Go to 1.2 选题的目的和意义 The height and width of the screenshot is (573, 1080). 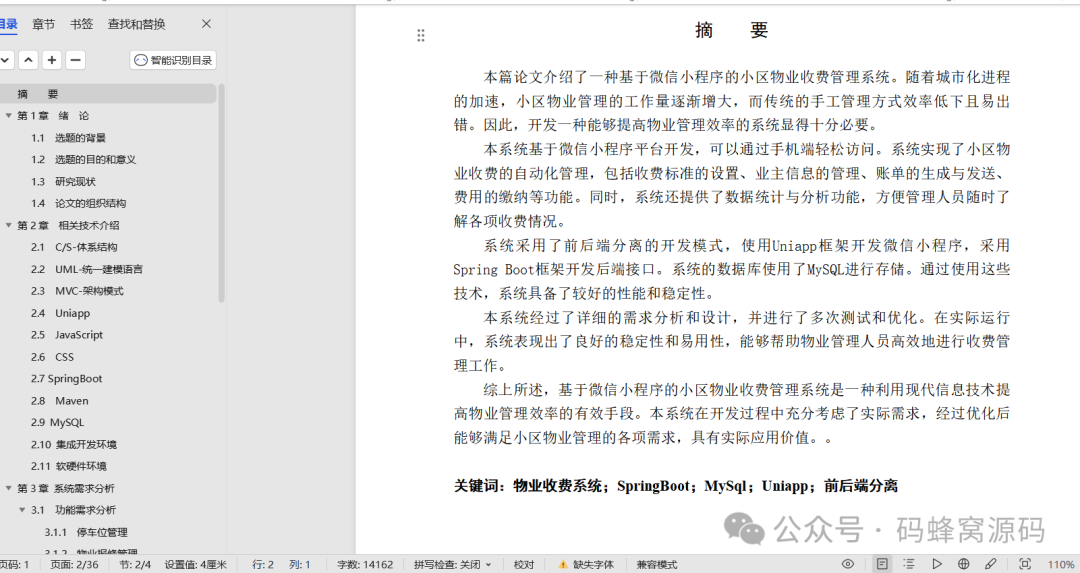click(x=83, y=160)
